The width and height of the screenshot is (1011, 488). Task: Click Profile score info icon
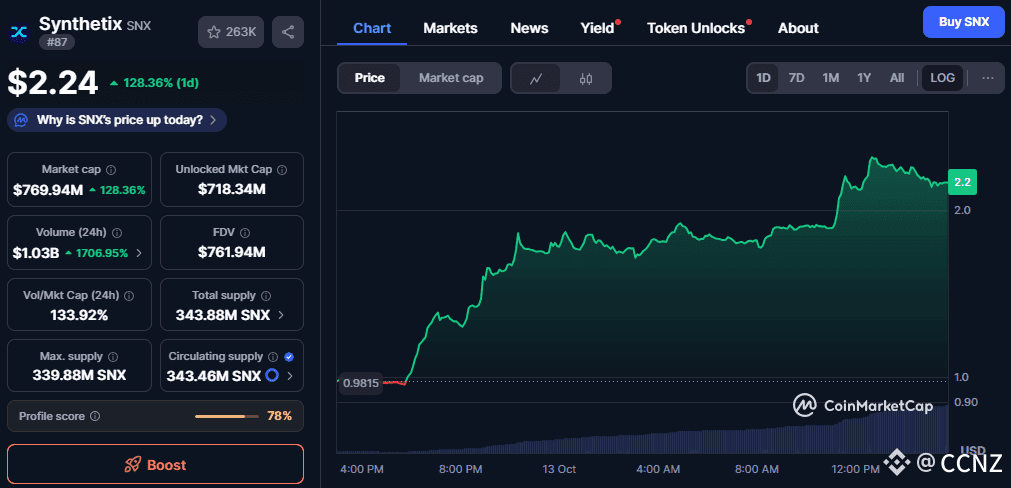click(95, 416)
